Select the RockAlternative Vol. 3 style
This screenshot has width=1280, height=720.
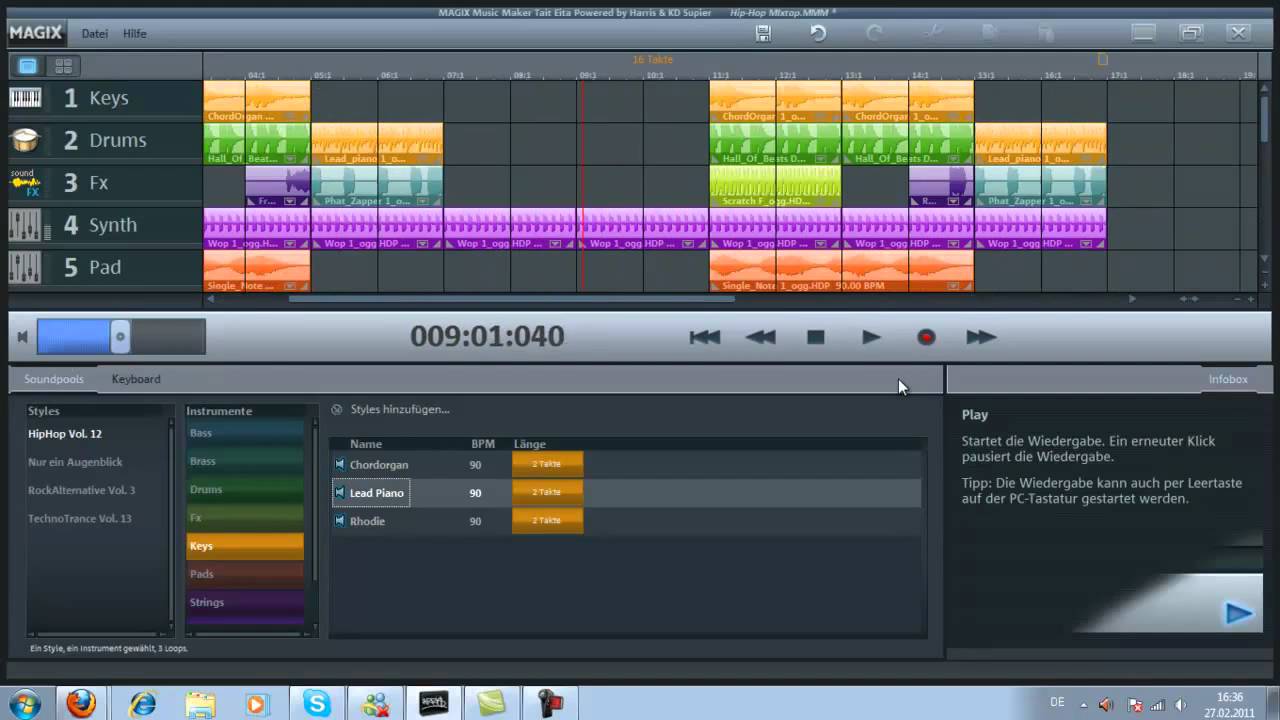(81, 490)
